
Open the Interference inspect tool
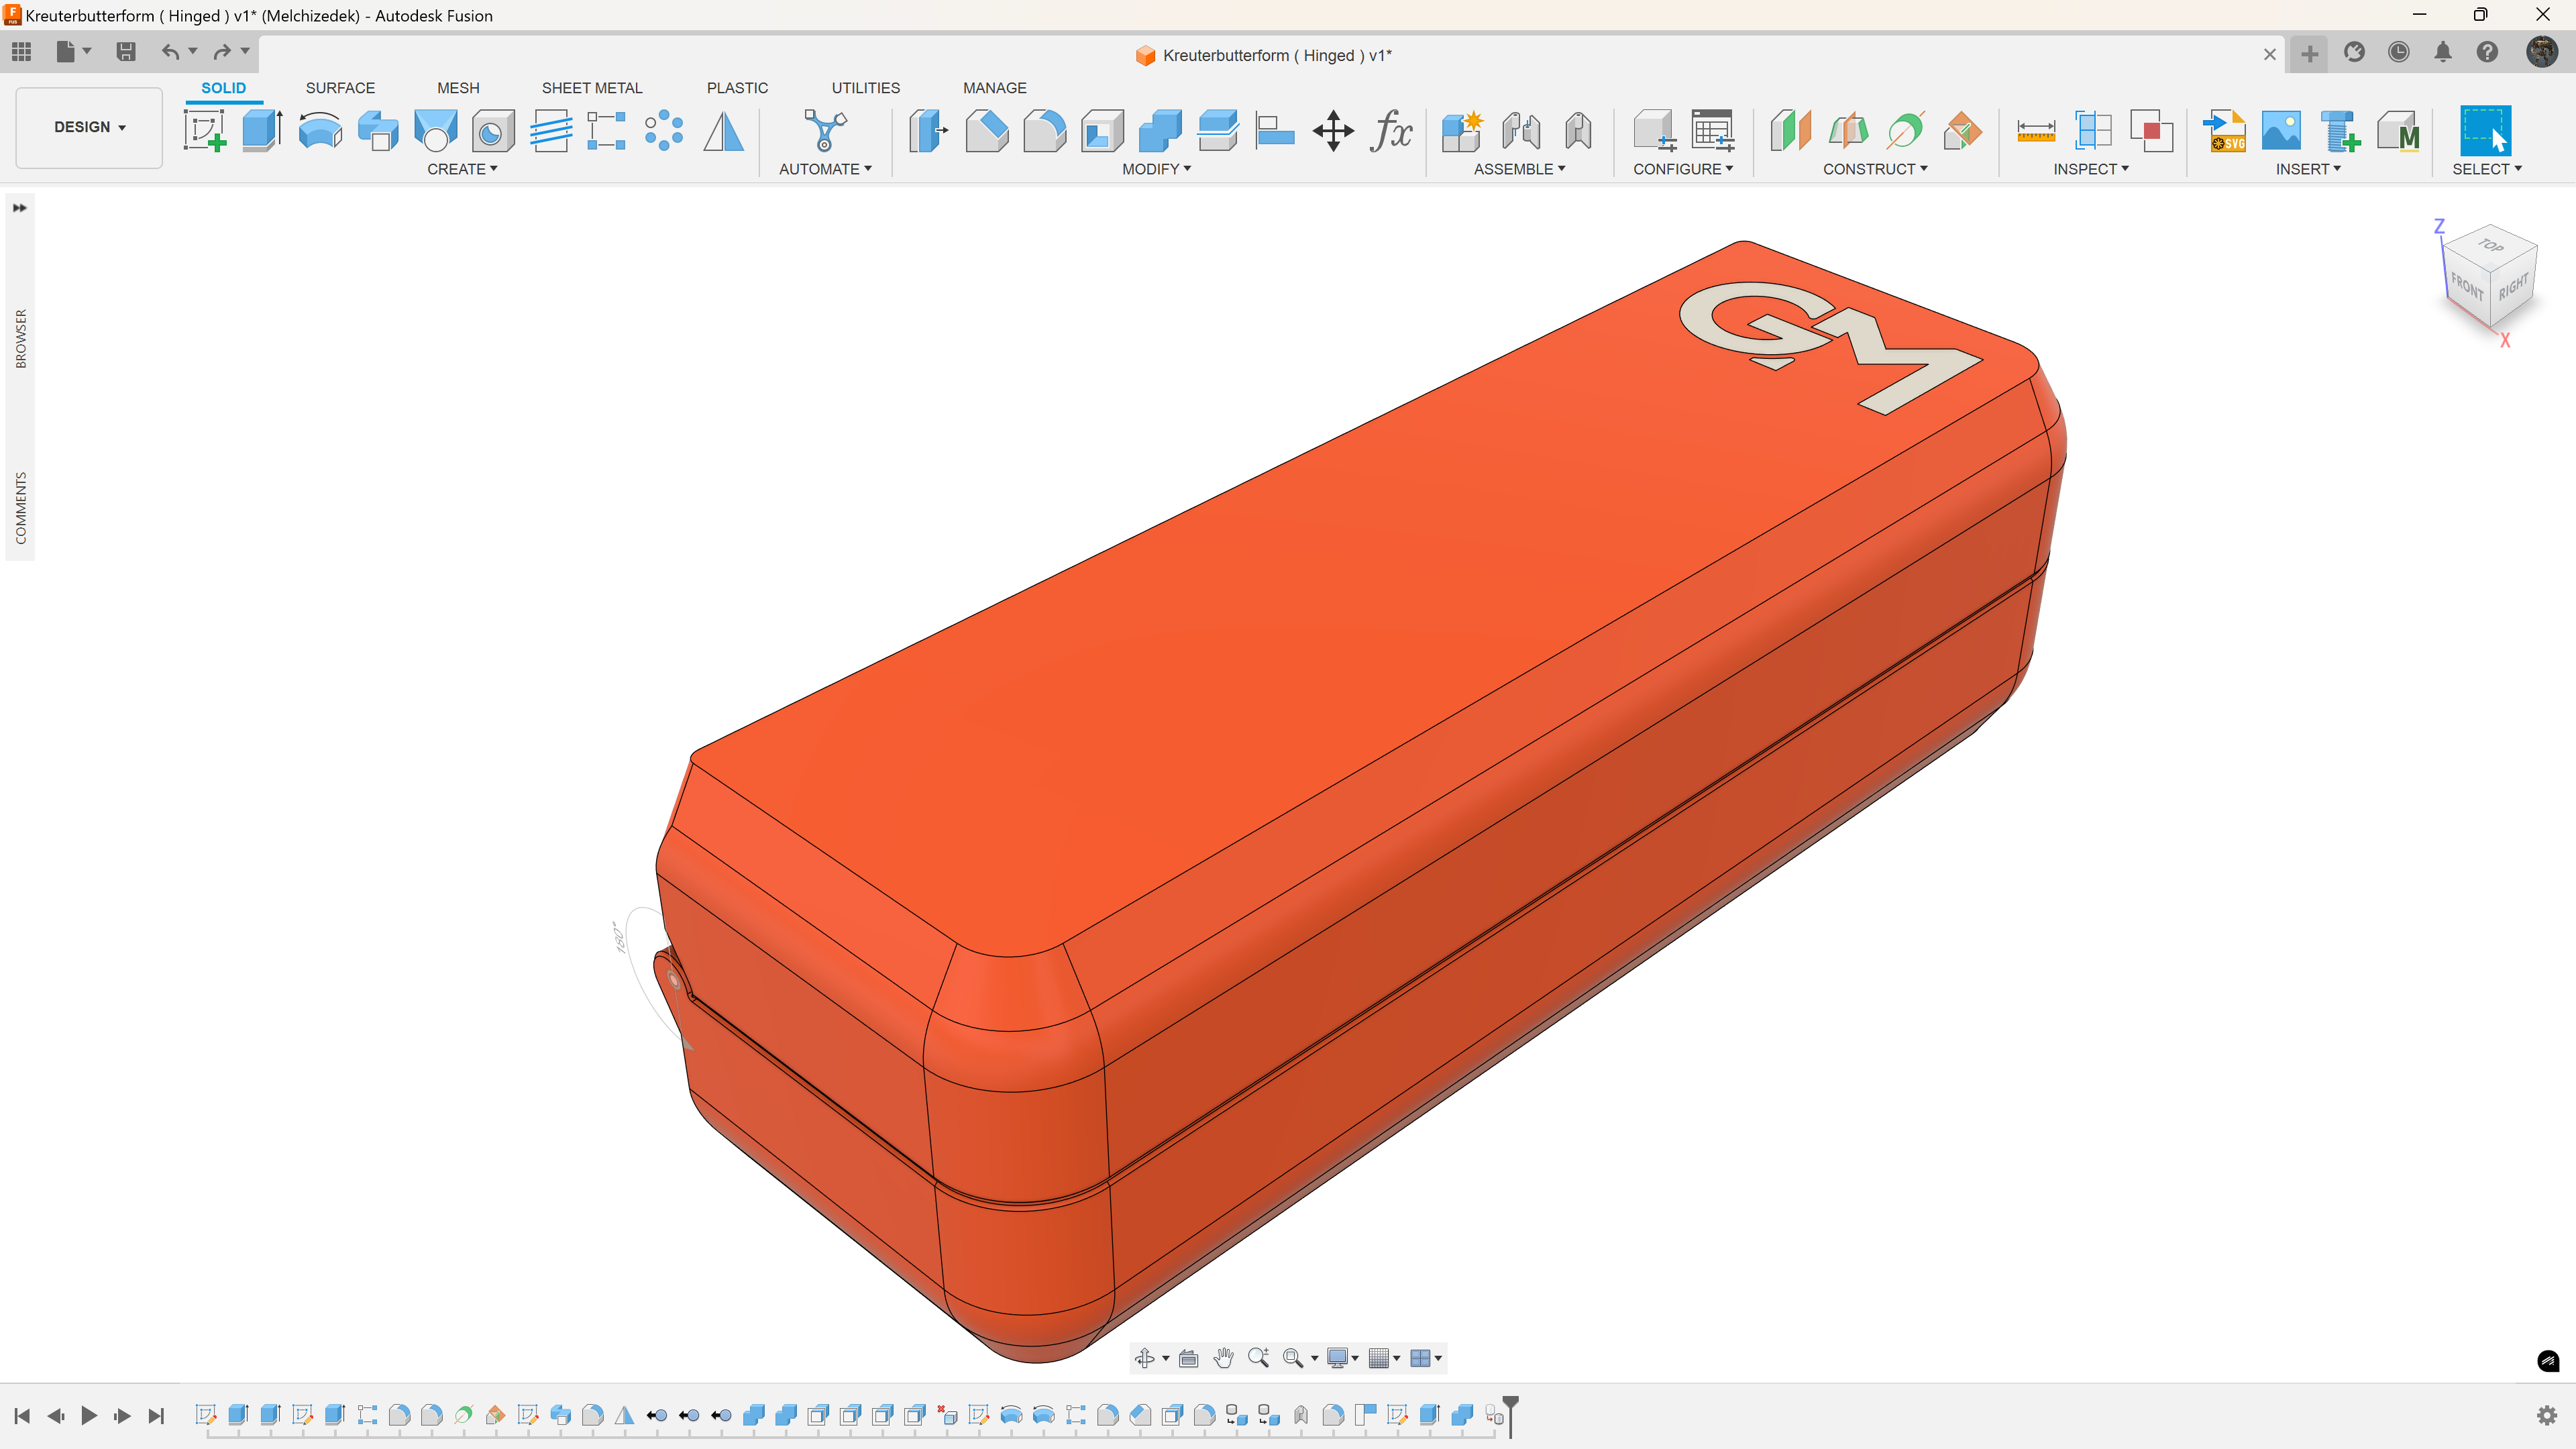click(x=2151, y=131)
